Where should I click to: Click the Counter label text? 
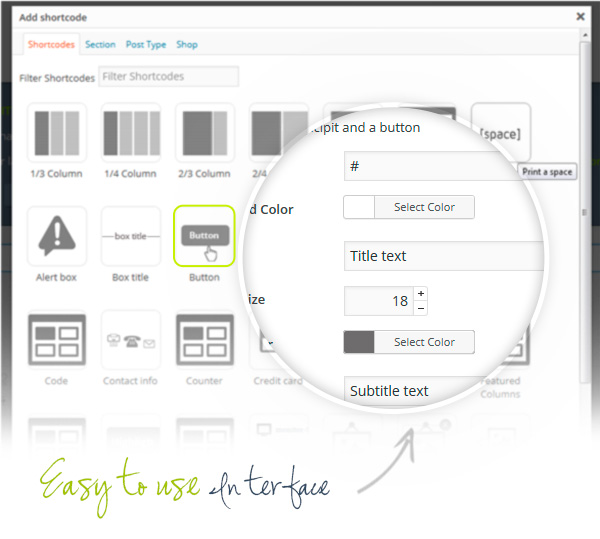point(204,381)
